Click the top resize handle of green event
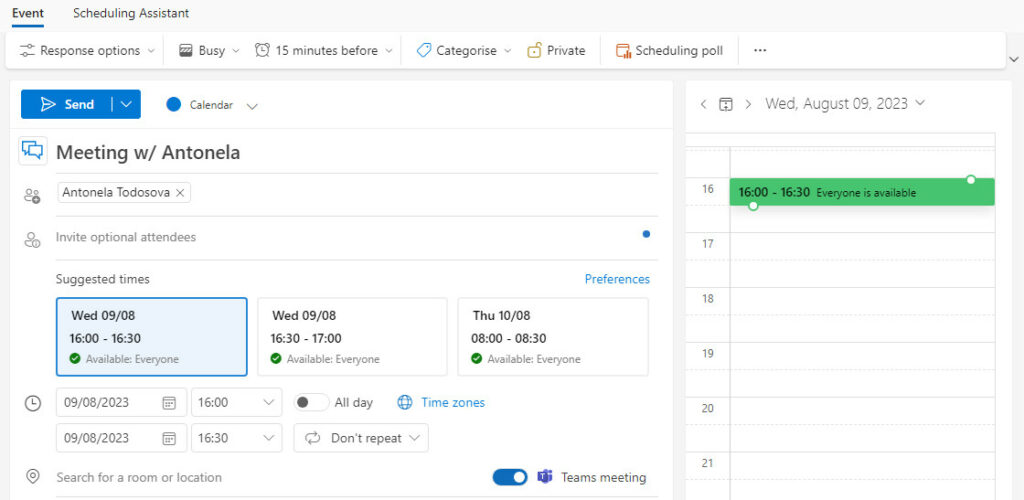1024x500 pixels. (x=970, y=179)
